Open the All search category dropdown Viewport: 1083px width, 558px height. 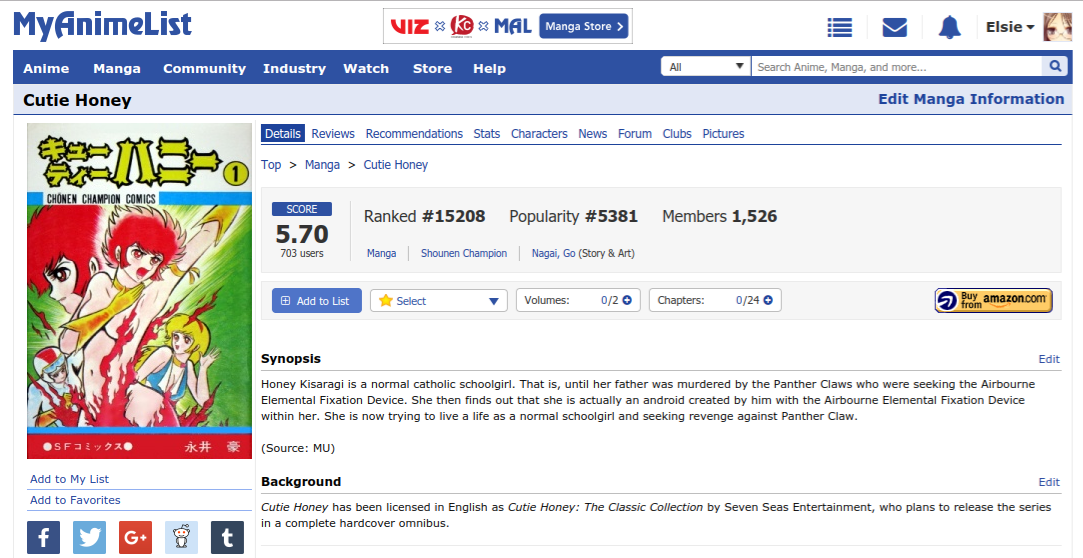(705, 66)
